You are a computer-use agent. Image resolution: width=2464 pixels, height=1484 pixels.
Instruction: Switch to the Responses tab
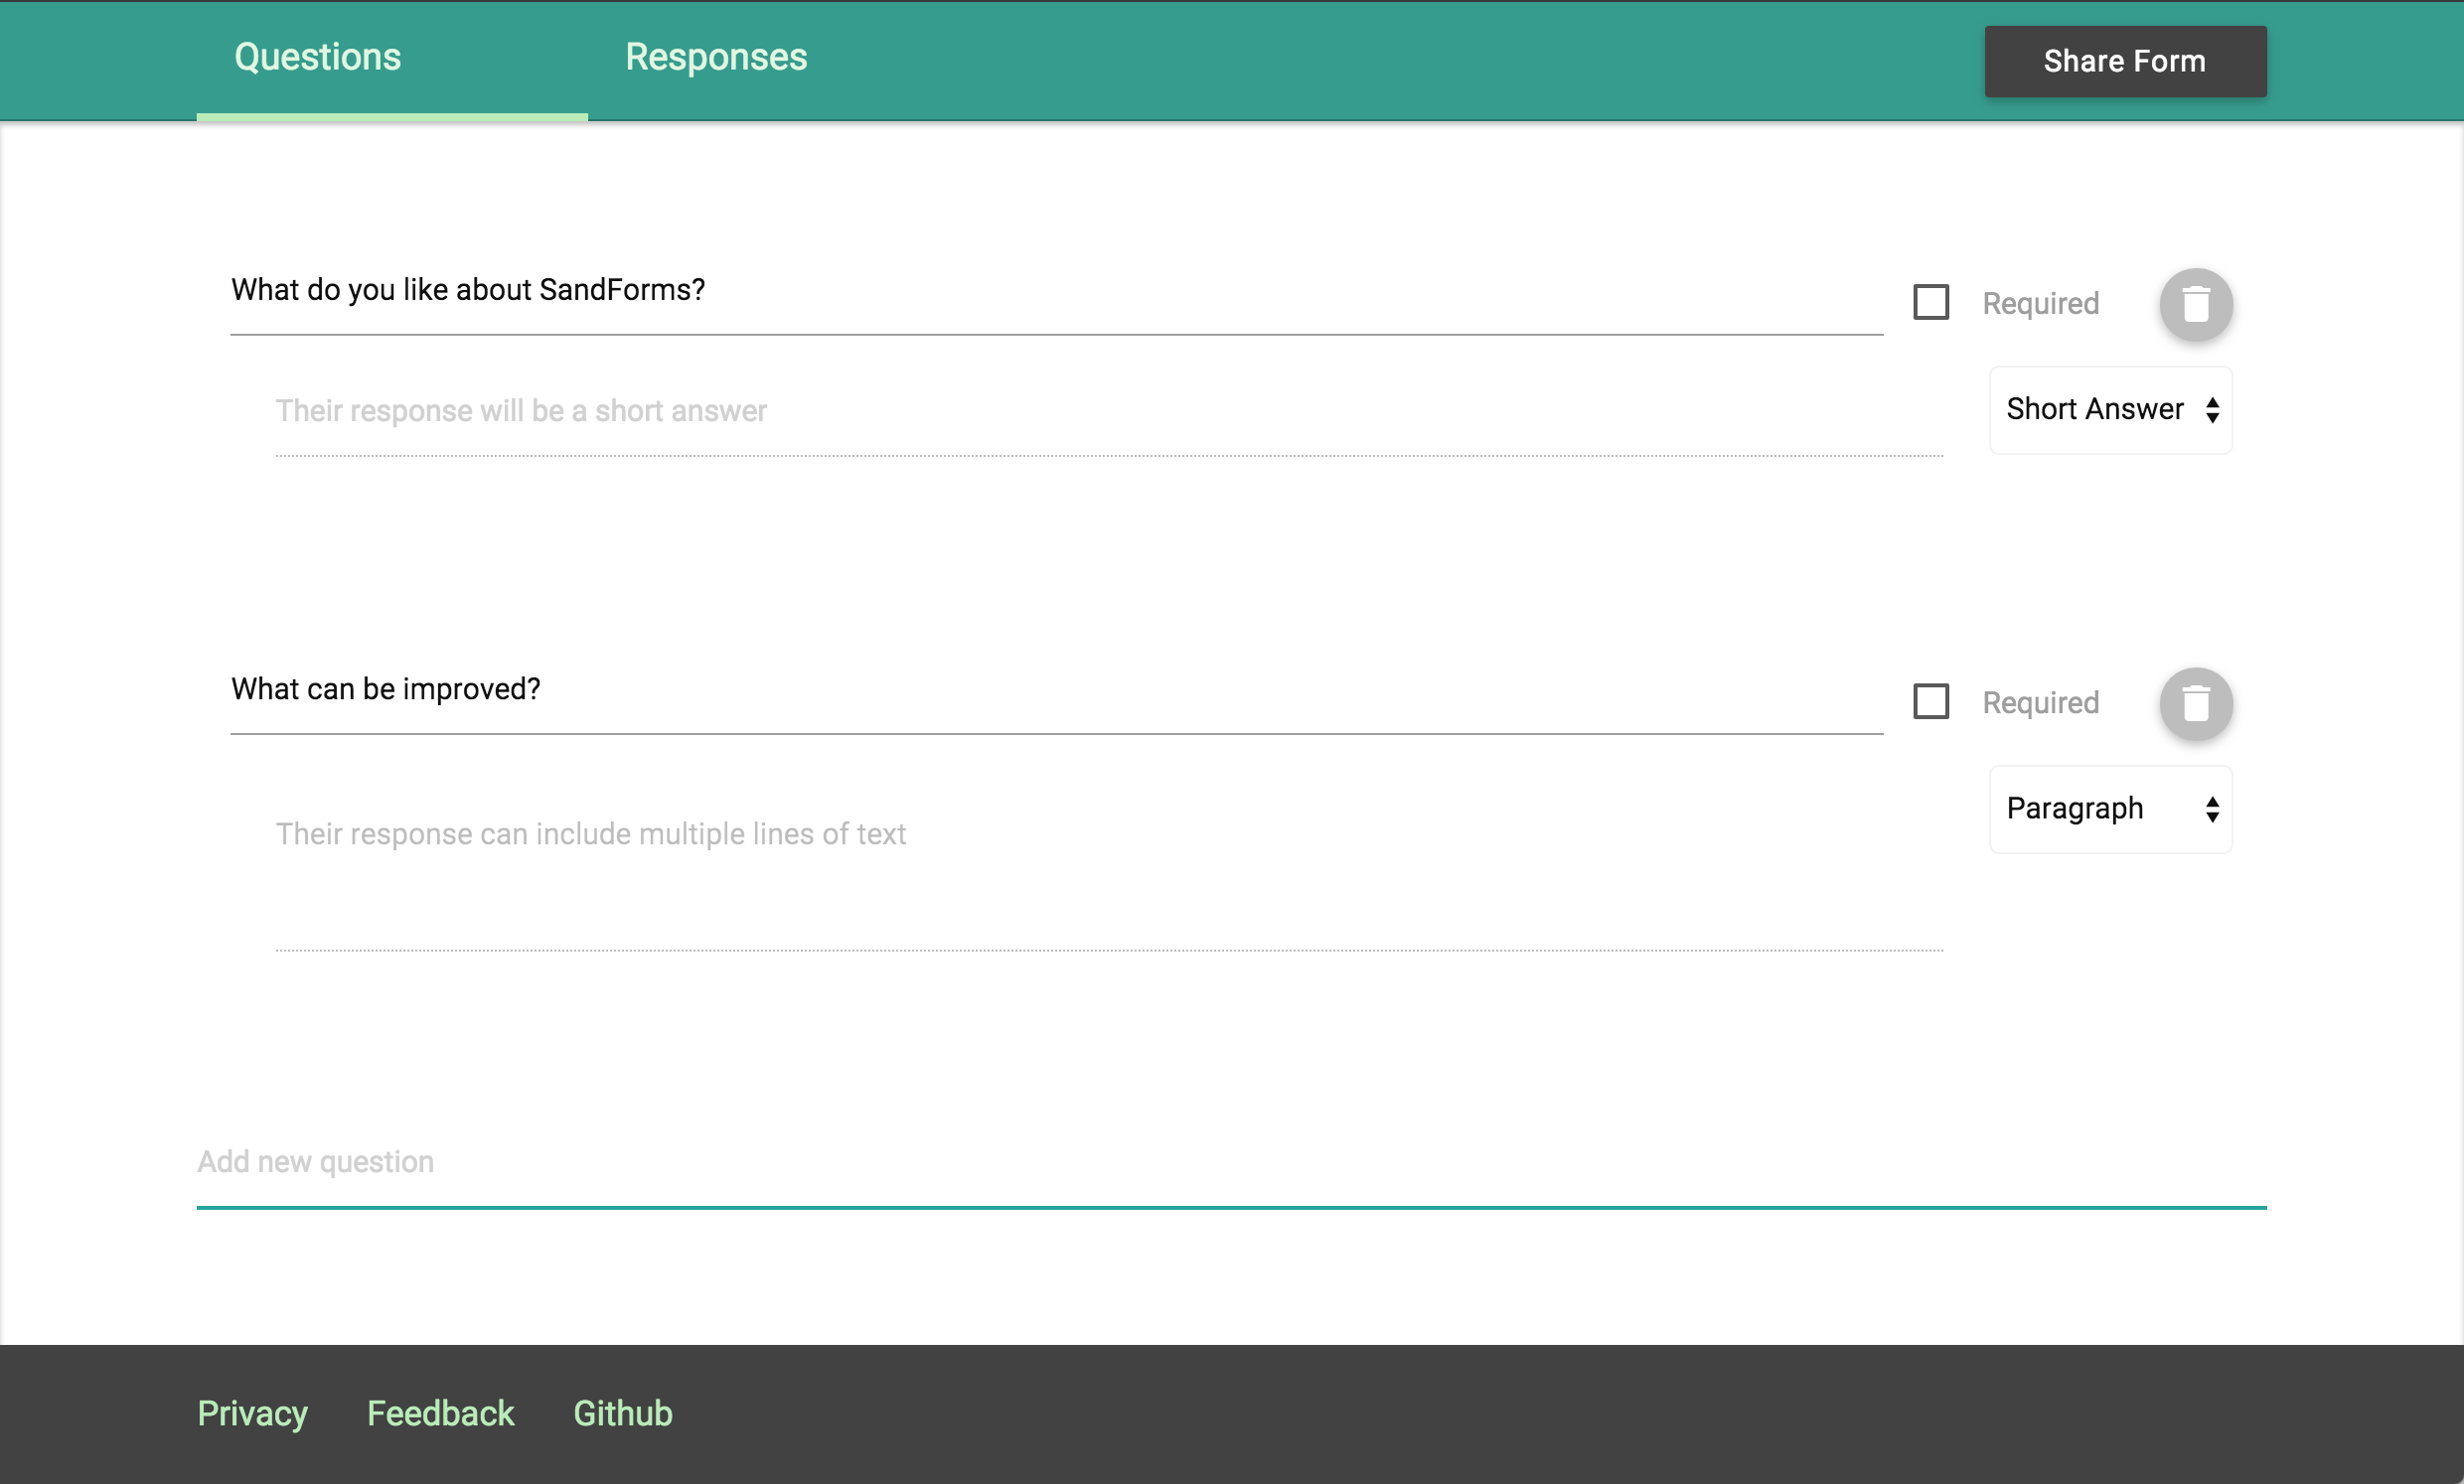(716, 59)
